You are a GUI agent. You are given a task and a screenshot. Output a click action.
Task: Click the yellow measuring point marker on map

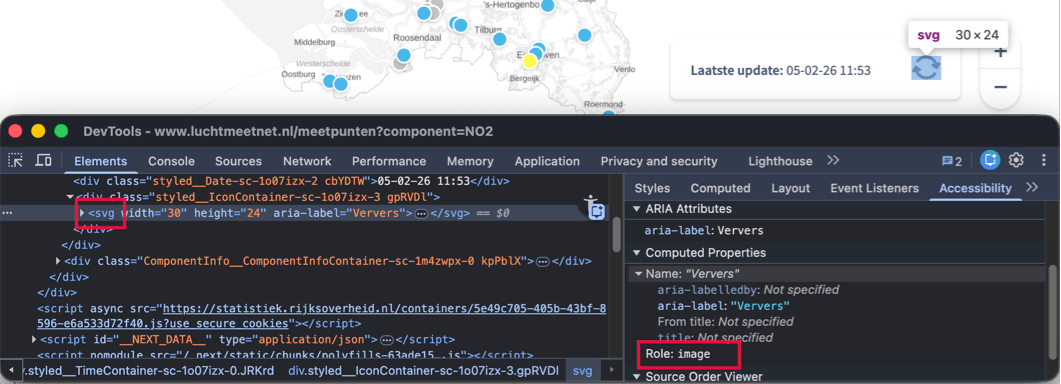pos(530,61)
